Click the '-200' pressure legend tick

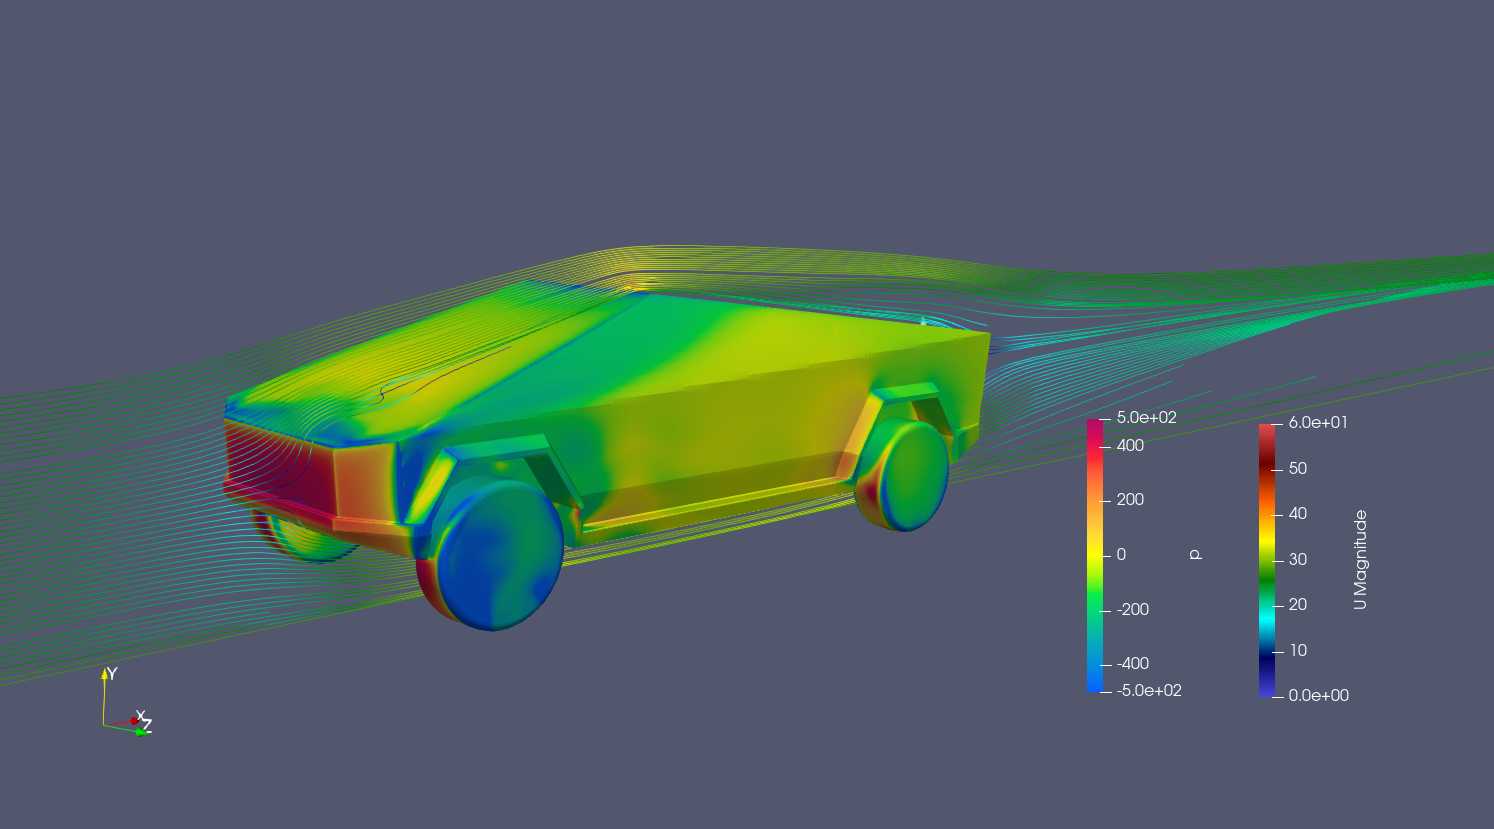pyautogui.click(x=1132, y=609)
